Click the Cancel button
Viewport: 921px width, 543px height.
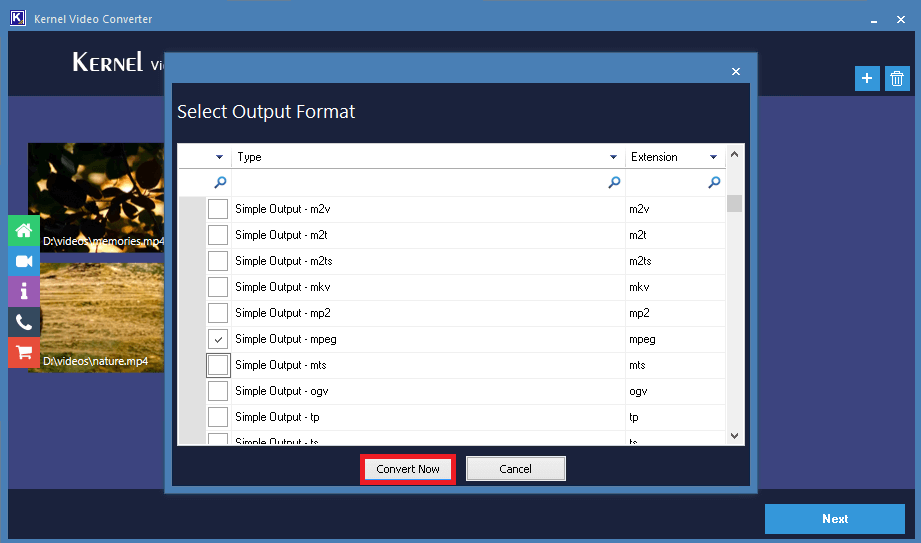coord(516,469)
